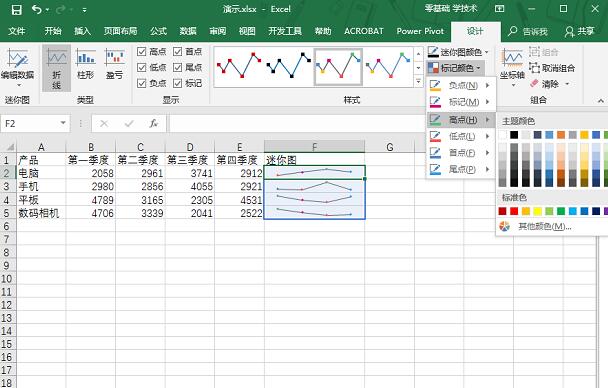608x388 pixels.
Task: Switch sparkline type to 柱形 column
Action: coord(85,65)
